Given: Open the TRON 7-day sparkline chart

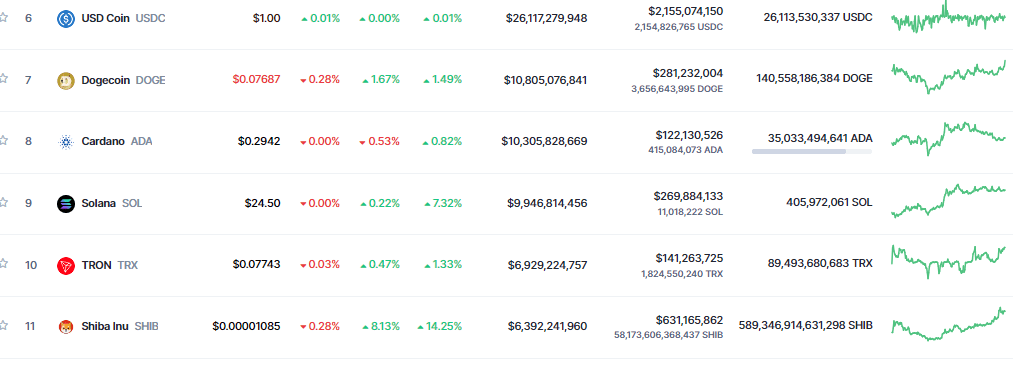Looking at the screenshot, I should coord(948,262).
